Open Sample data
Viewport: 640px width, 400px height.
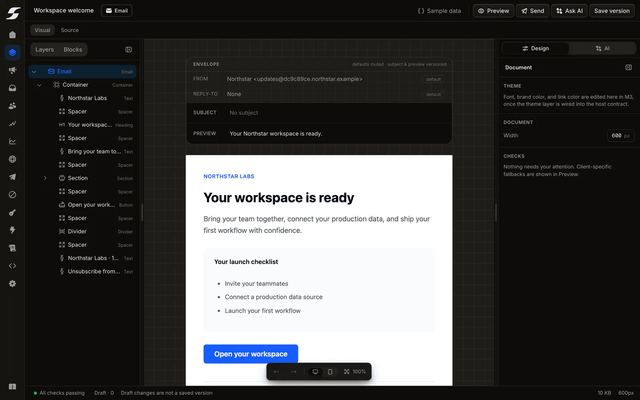point(439,11)
